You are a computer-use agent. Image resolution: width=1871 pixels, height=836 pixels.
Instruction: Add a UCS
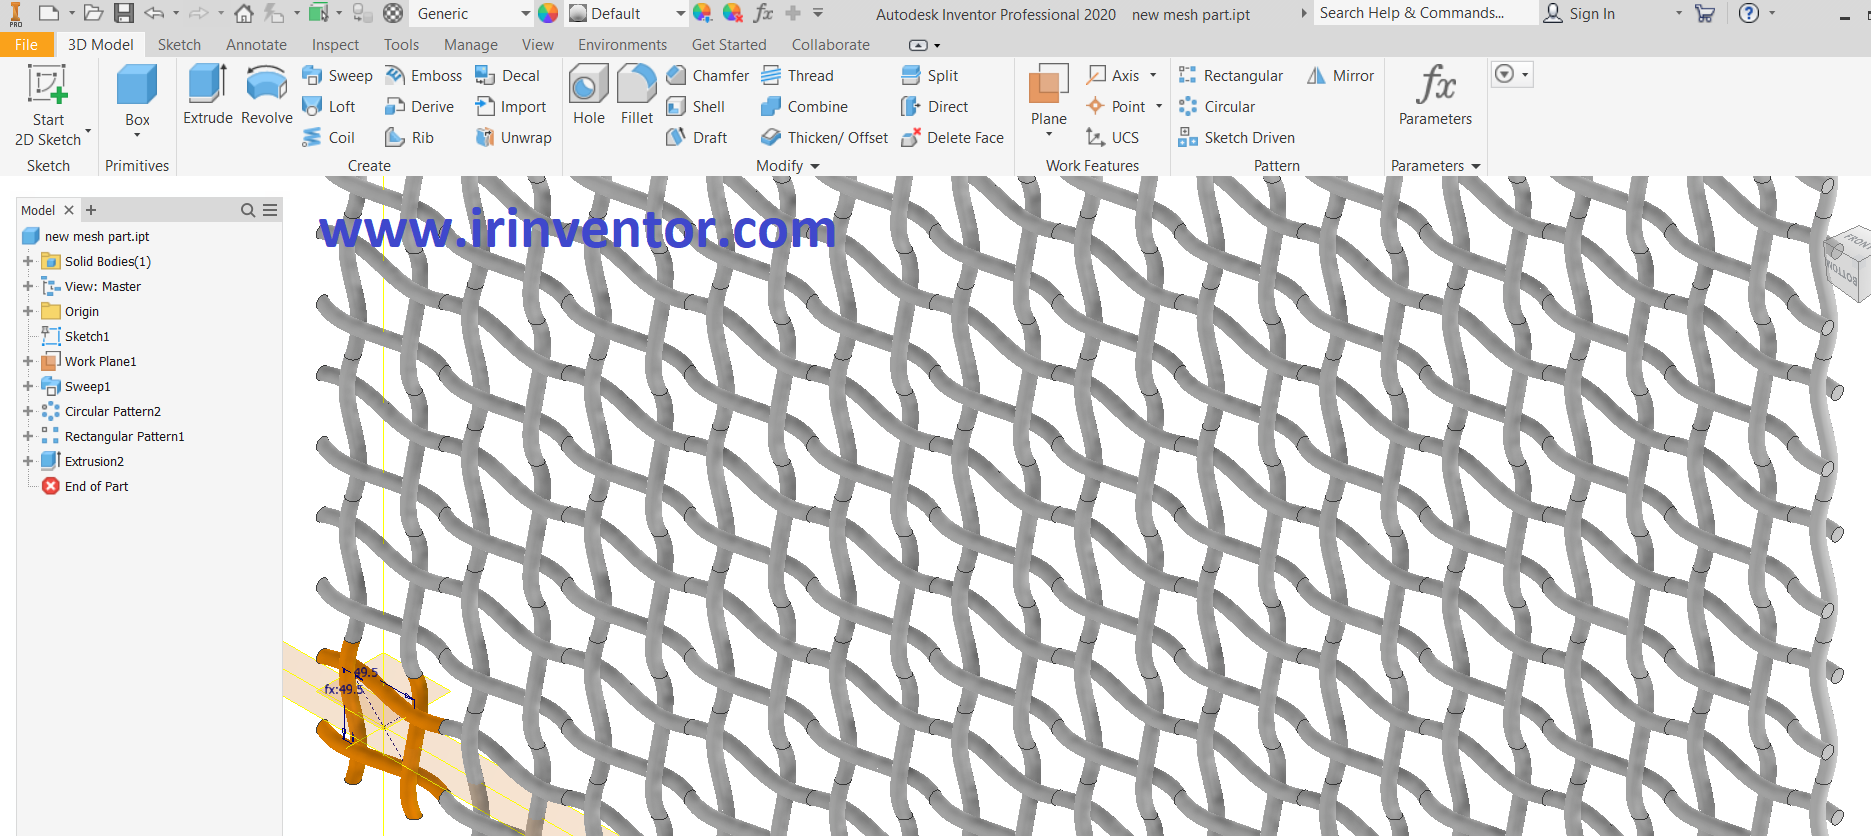tap(1112, 138)
